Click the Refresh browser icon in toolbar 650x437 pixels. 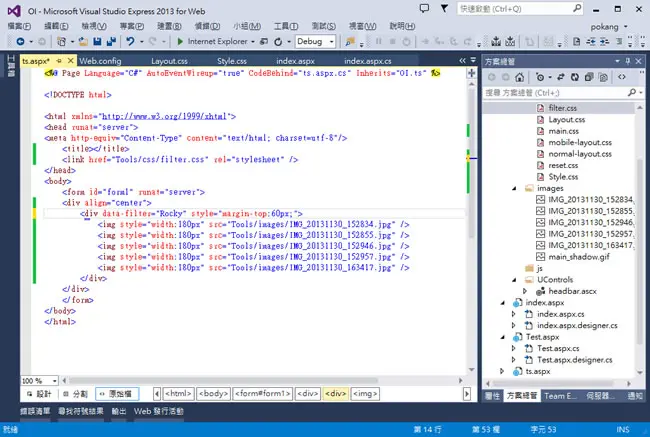coord(278,41)
